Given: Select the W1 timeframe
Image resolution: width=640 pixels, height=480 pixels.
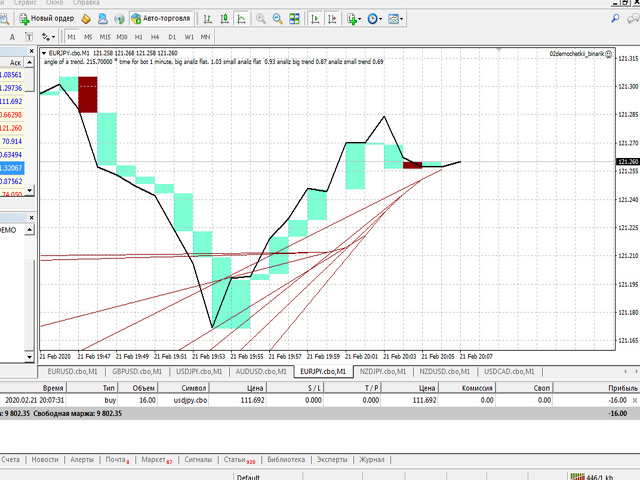Looking at the screenshot, I should [x=189, y=37].
